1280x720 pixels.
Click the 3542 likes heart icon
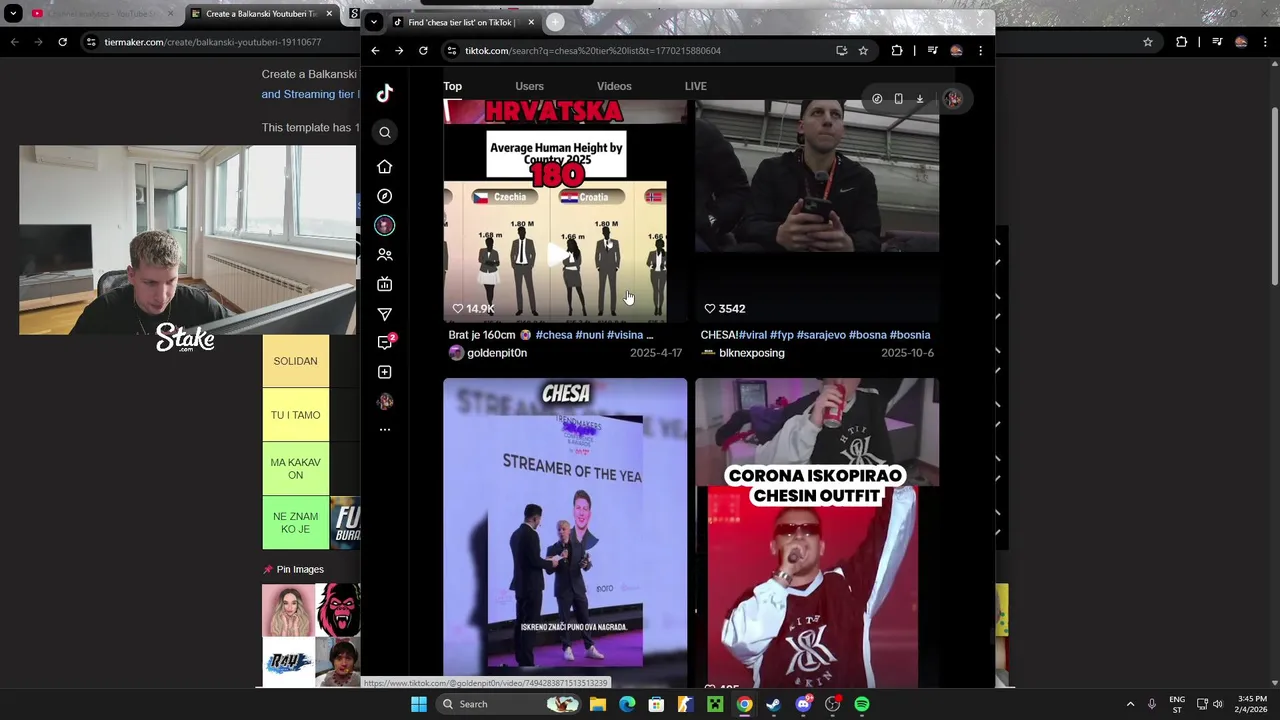[710, 309]
